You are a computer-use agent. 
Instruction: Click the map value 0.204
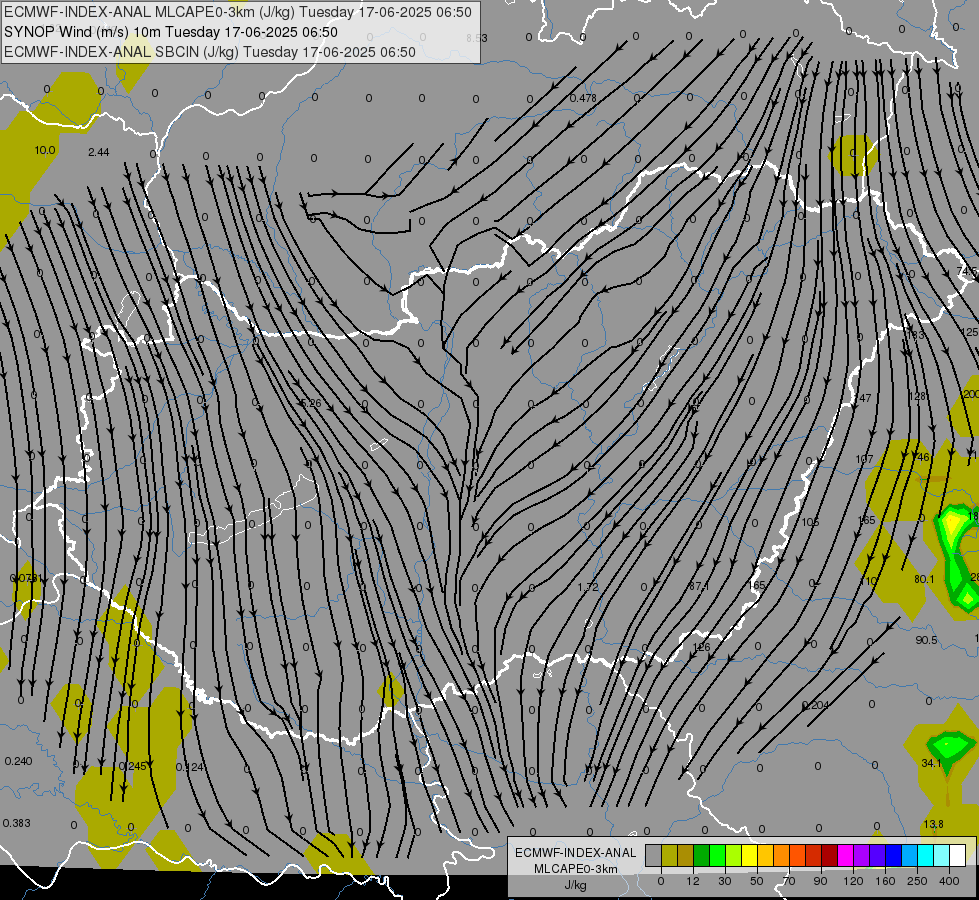[815, 705]
